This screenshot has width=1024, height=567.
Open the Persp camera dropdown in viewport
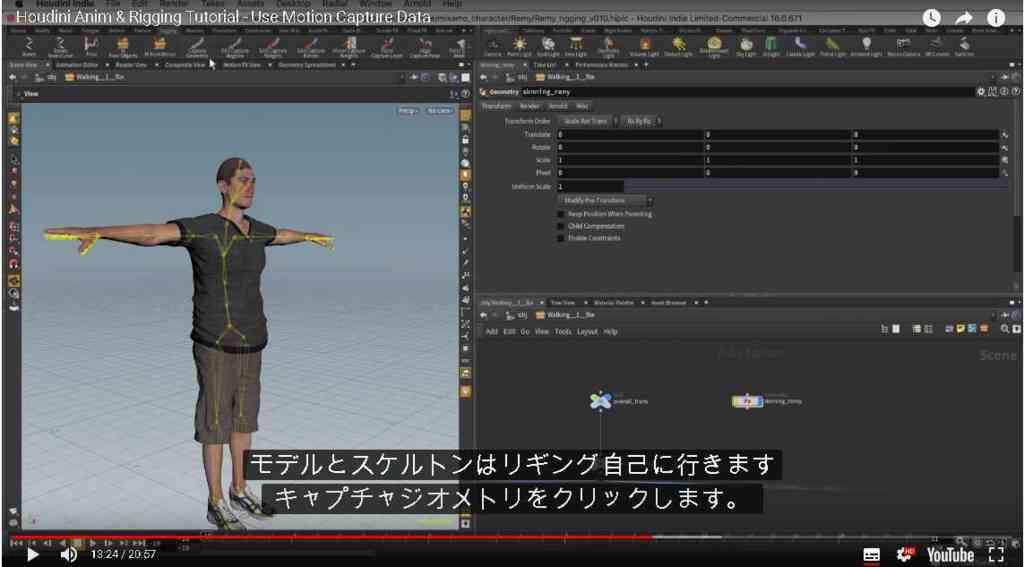408,111
